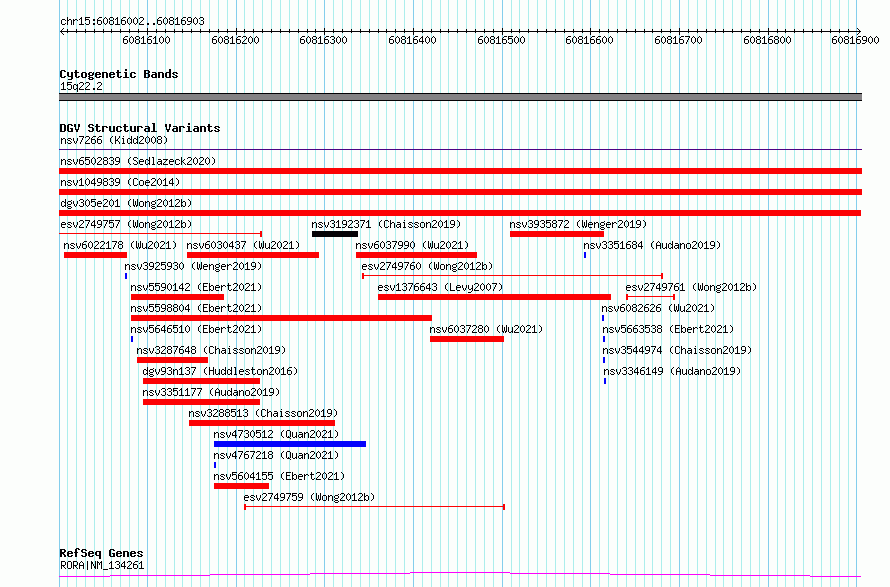Click dgv93n137 (Huddleston2016) label
The height and width of the screenshot is (587, 890).
220,371
